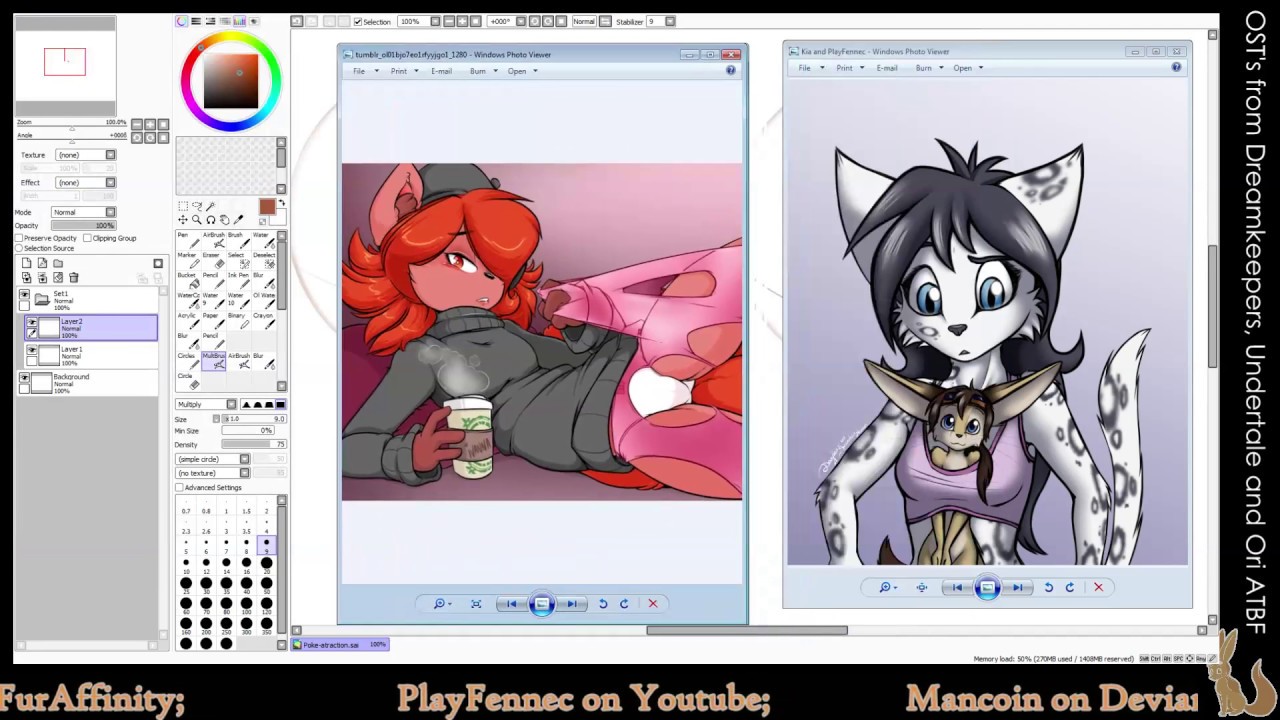The height and width of the screenshot is (720, 1280).
Task: Create a new layer
Action: [26, 263]
